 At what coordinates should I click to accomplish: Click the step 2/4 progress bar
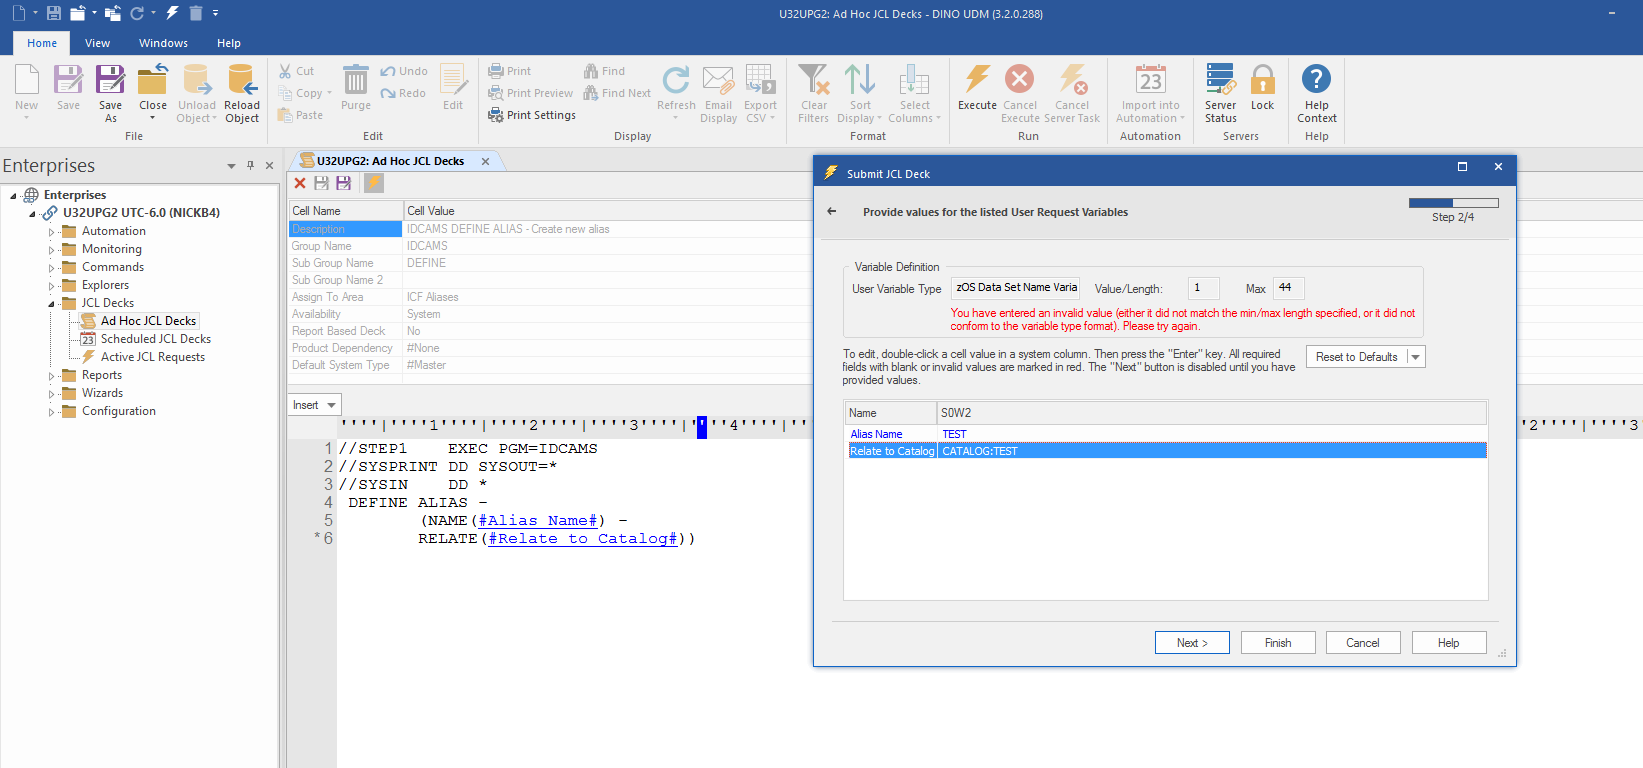click(1453, 203)
